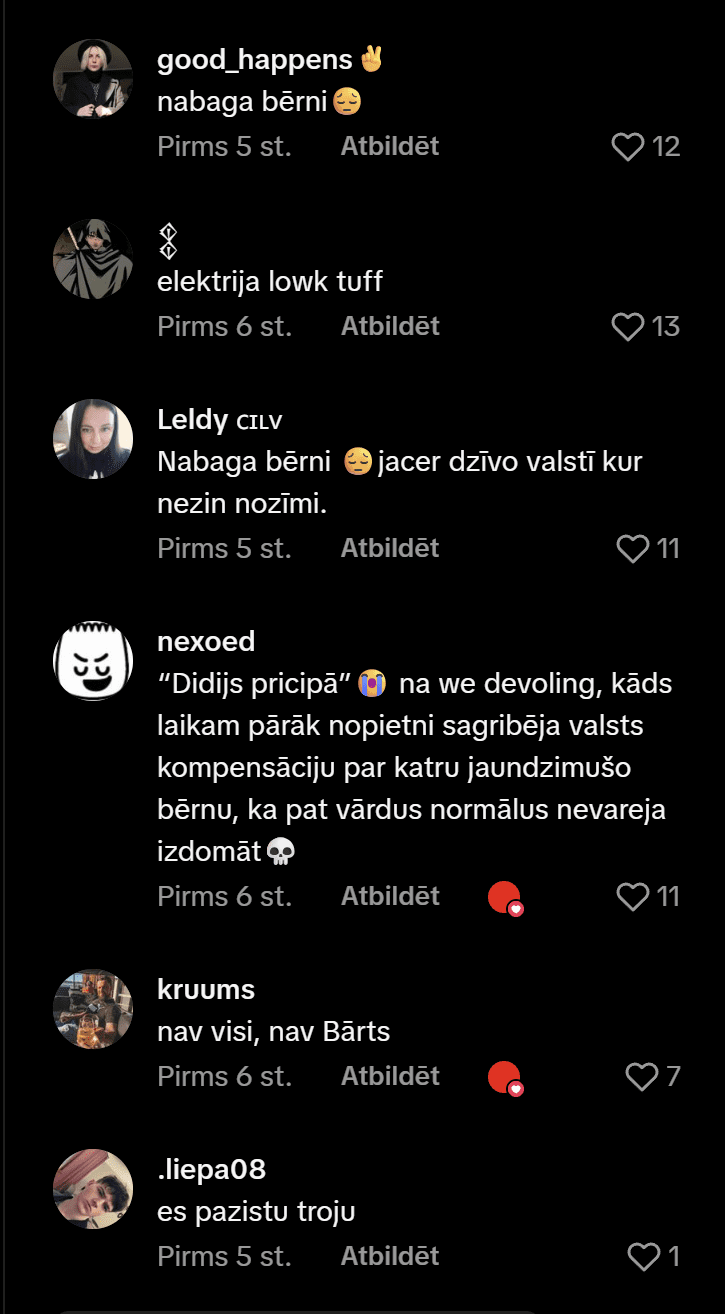725x1314 pixels.
Task: Open the hooded figure avatar profile
Action: click(93, 259)
